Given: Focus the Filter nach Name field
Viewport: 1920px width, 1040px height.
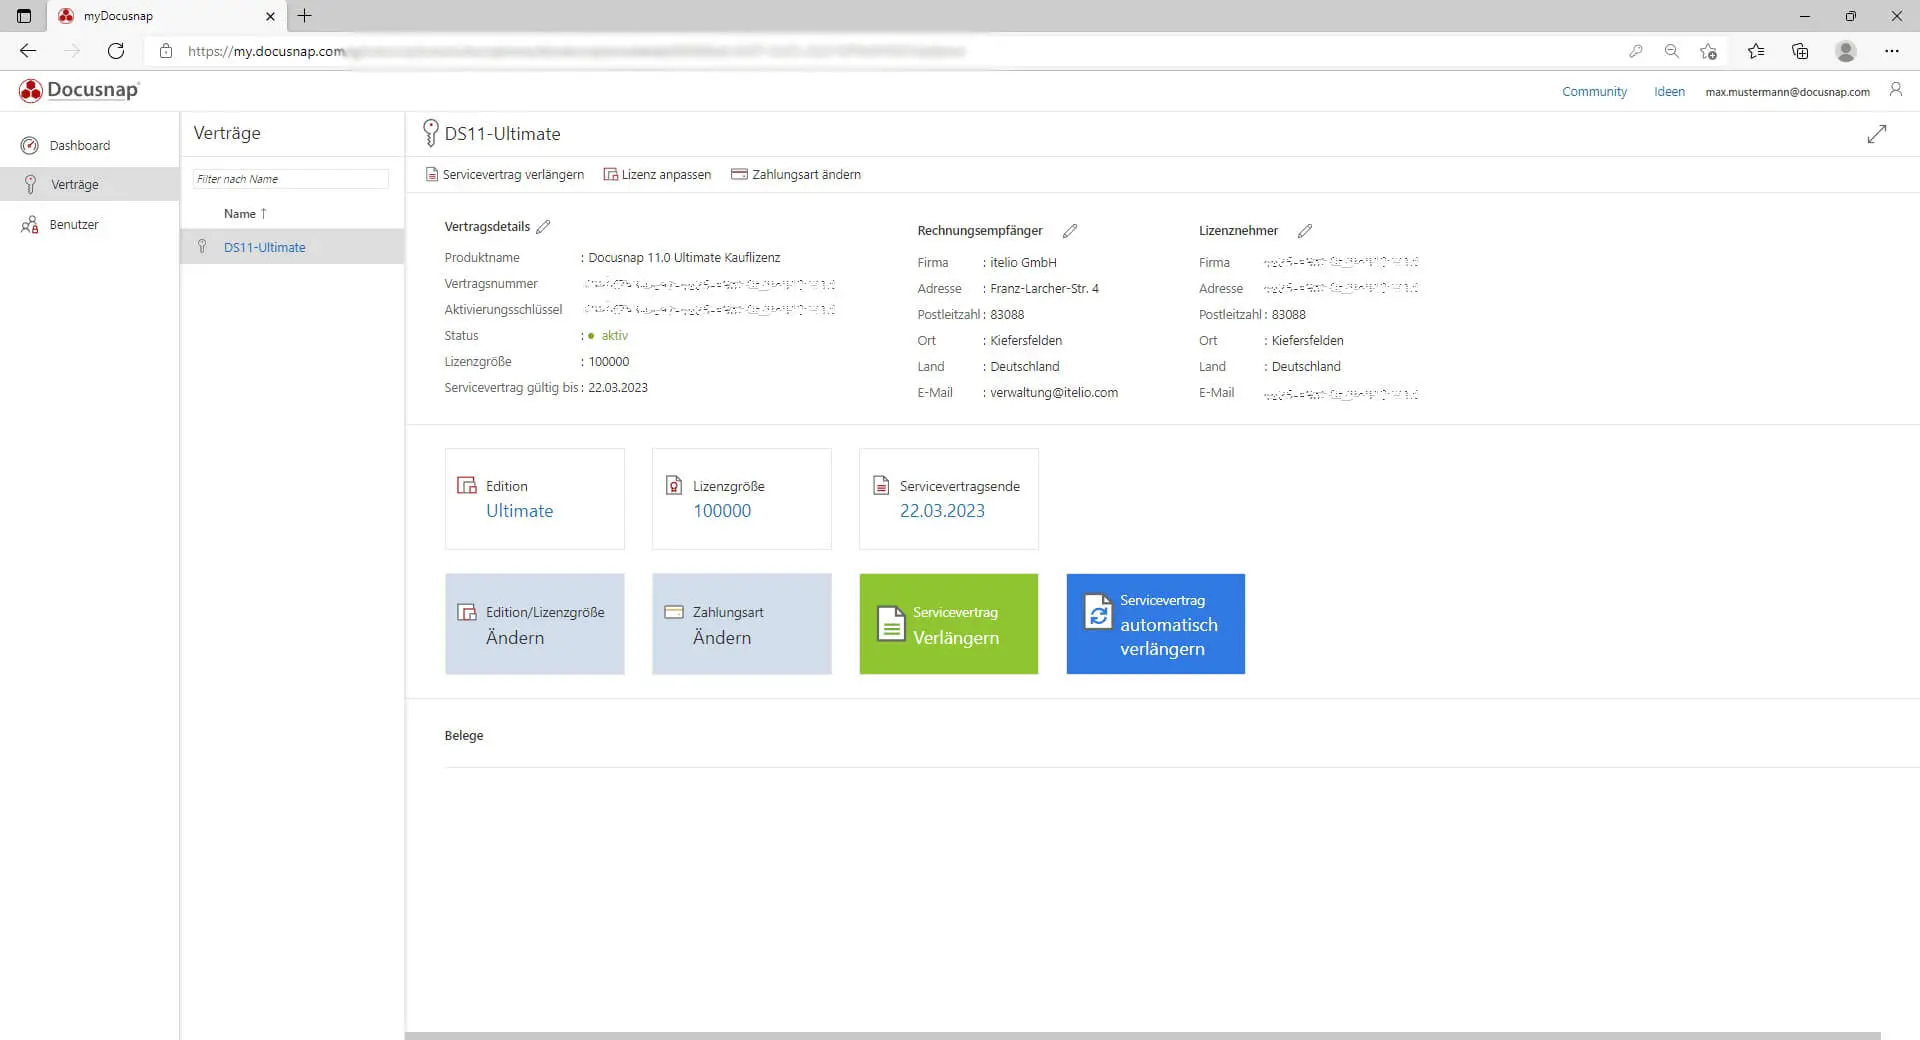Looking at the screenshot, I should coord(290,179).
